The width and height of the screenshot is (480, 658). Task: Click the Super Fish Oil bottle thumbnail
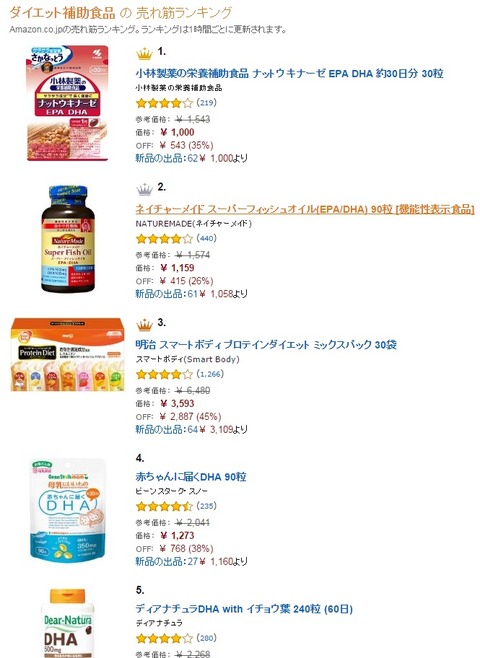click(68, 239)
